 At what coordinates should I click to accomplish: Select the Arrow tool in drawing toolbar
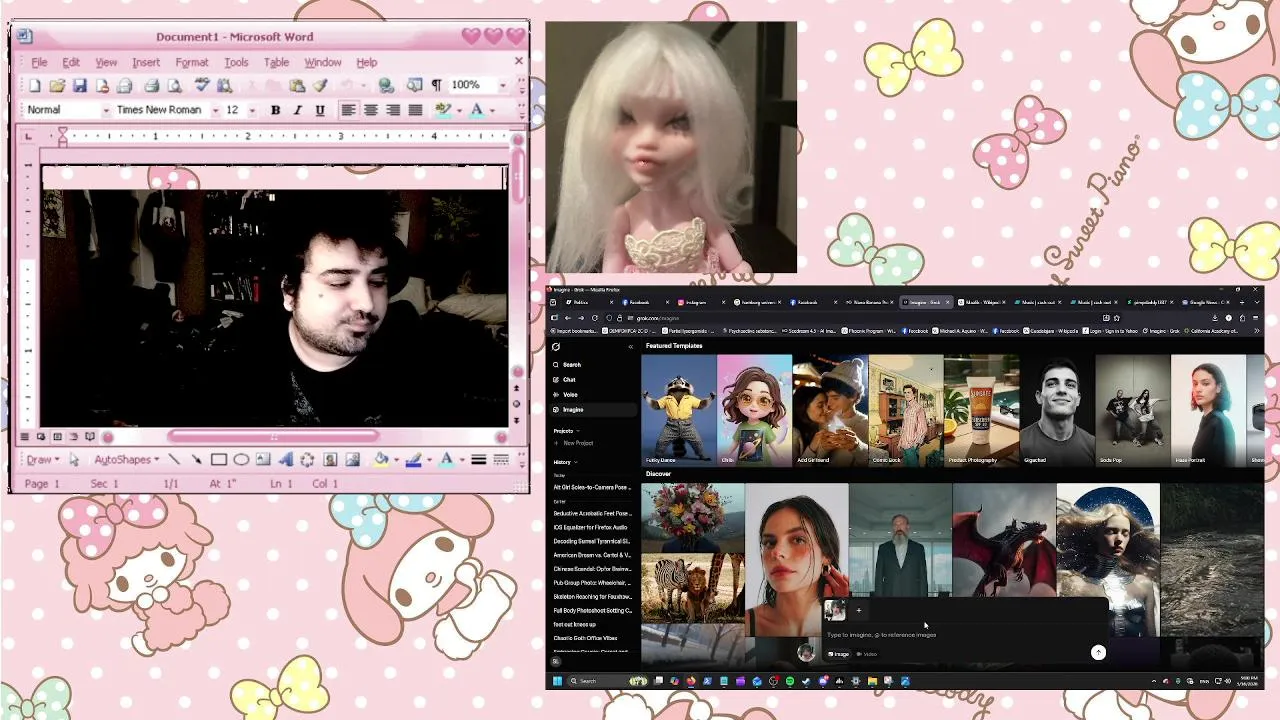196,460
